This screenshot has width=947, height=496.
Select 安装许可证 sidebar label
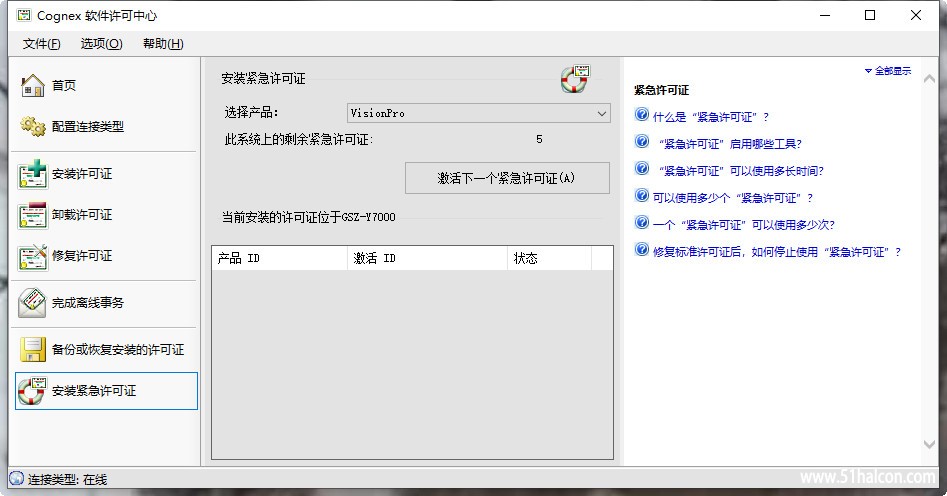point(82,174)
